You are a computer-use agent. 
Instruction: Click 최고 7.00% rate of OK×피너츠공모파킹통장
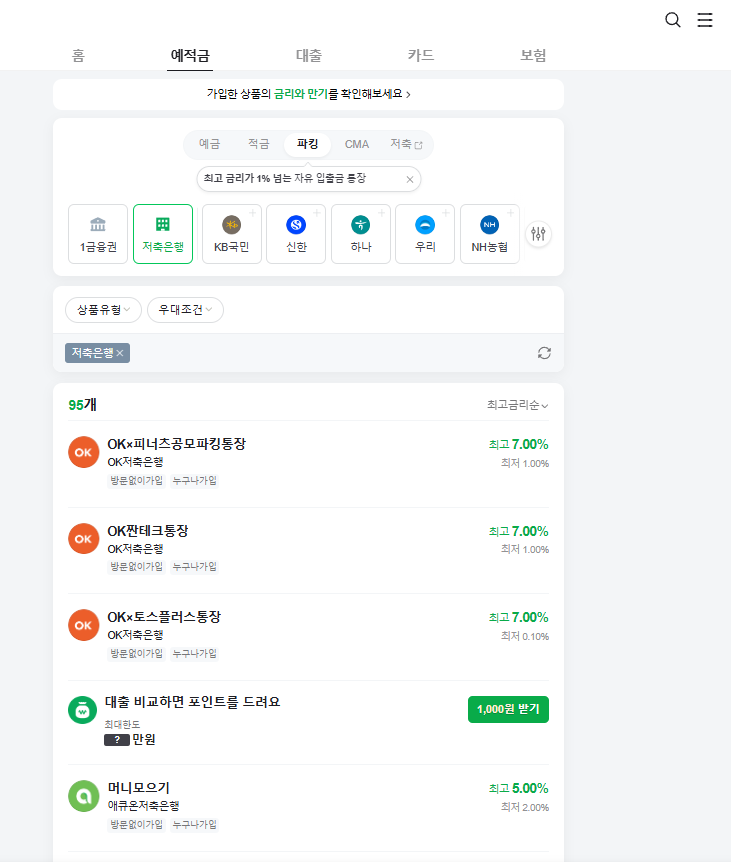[x=519, y=444]
